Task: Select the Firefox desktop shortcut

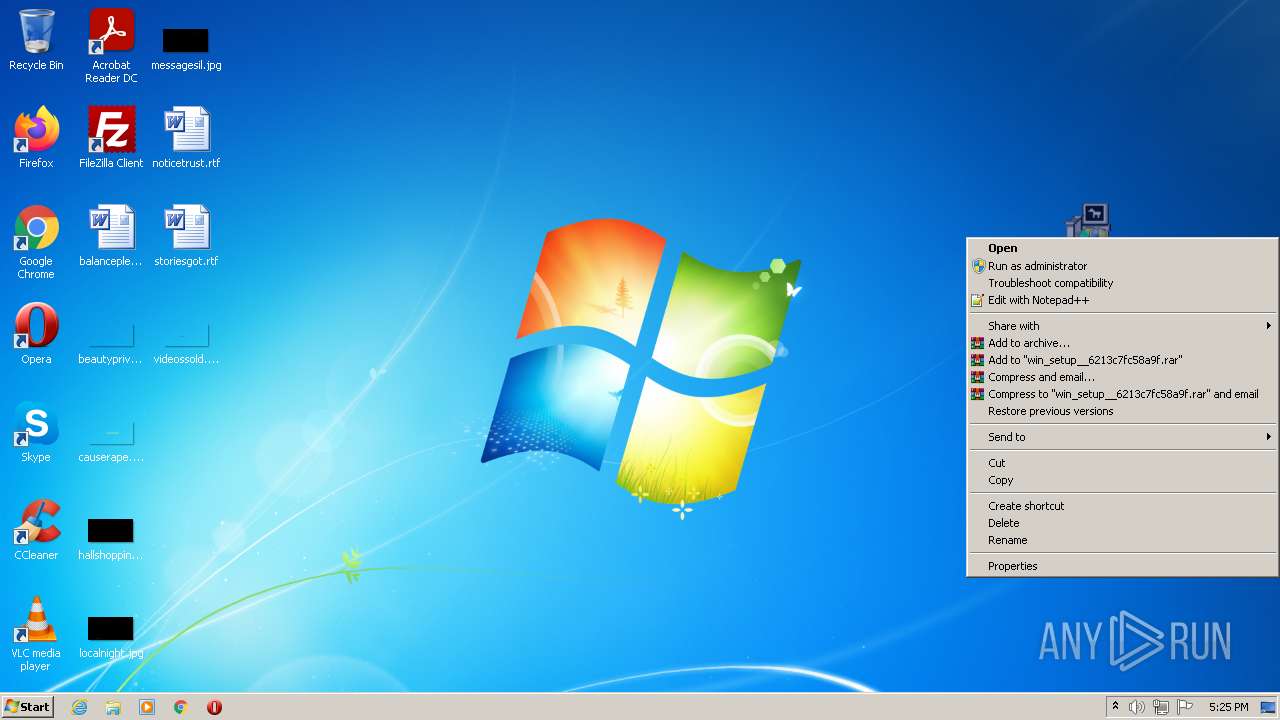Action: (x=36, y=137)
